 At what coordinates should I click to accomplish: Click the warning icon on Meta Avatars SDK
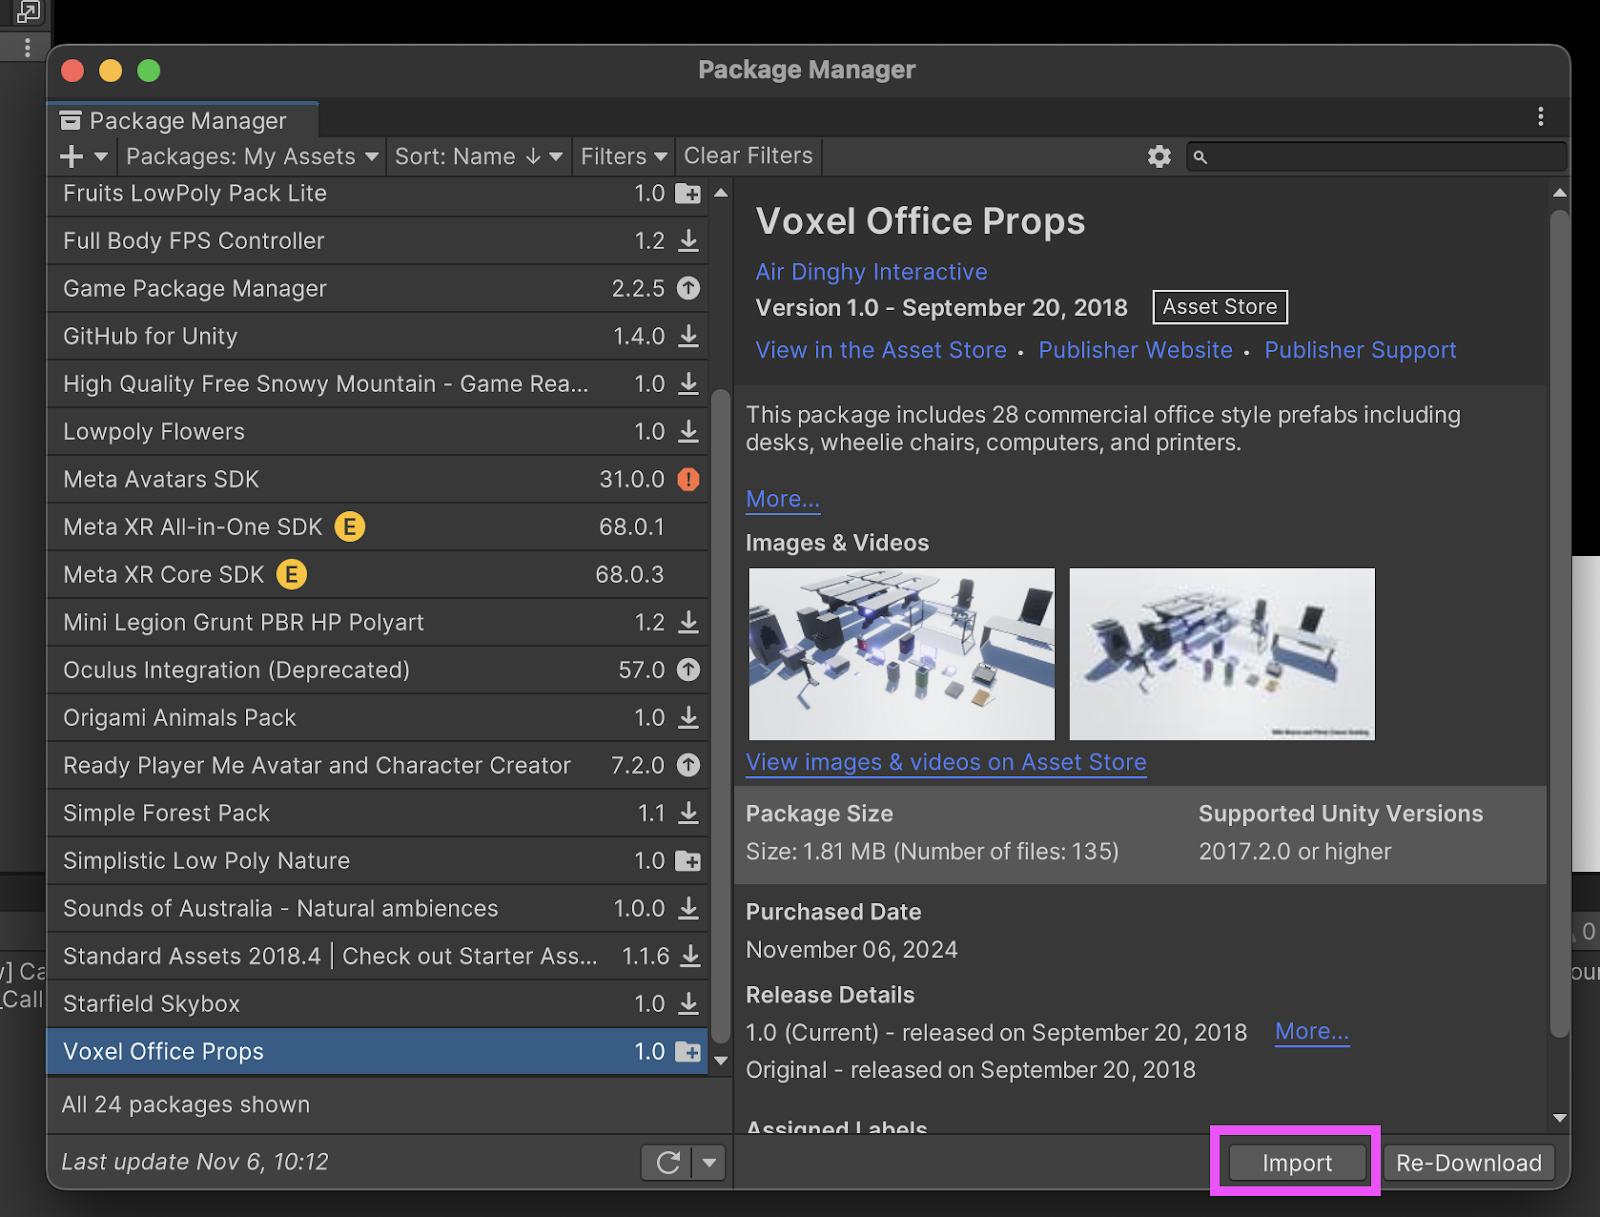click(x=688, y=479)
